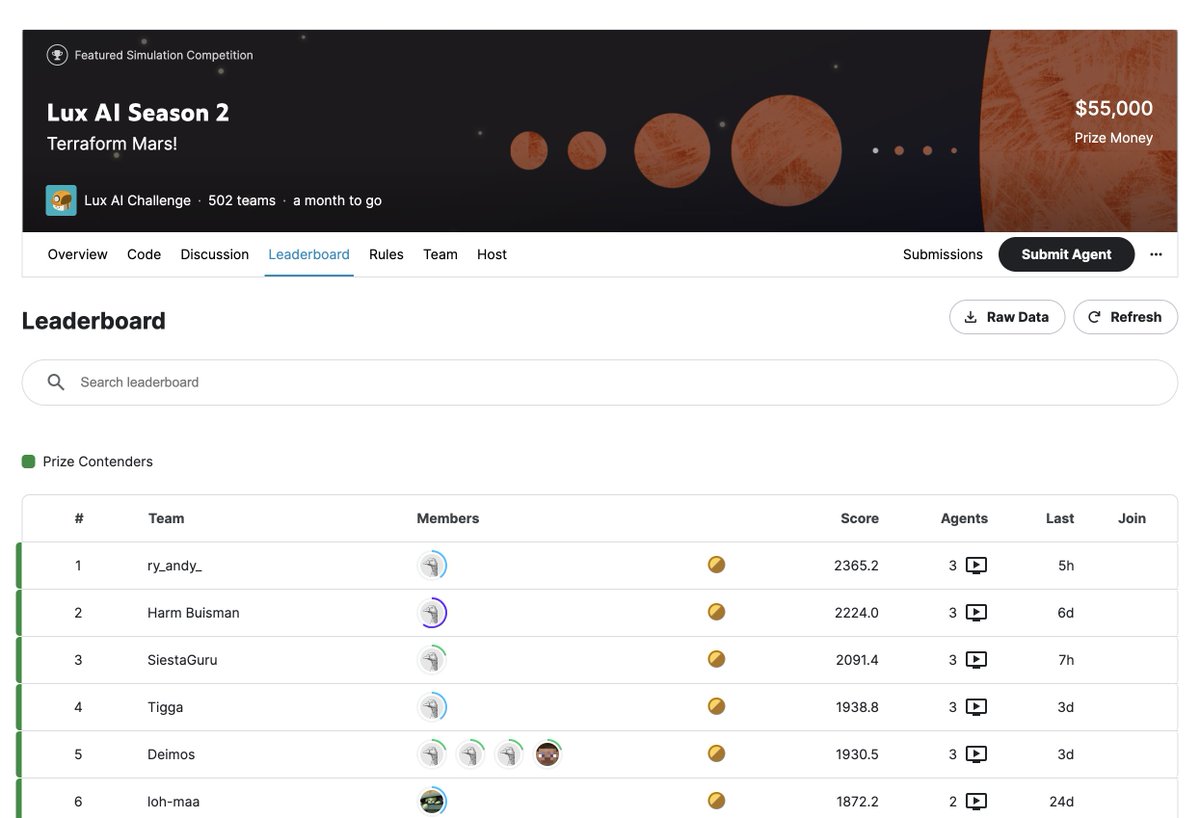The height and width of the screenshot is (818, 1200).
Task: Open the Lux AI Challenge host link
Action: pos(137,200)
